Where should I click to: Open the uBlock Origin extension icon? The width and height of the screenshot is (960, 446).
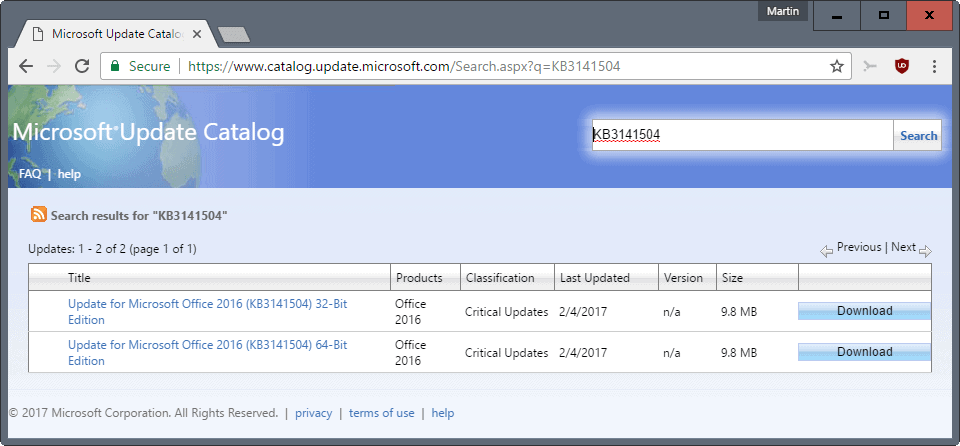tap(901, 66)
